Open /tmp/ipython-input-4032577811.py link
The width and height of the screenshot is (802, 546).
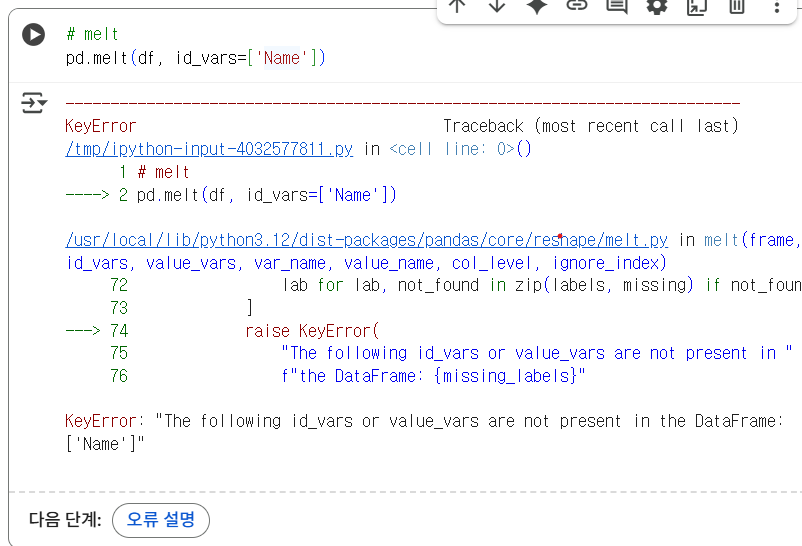(x=209, y=149)
